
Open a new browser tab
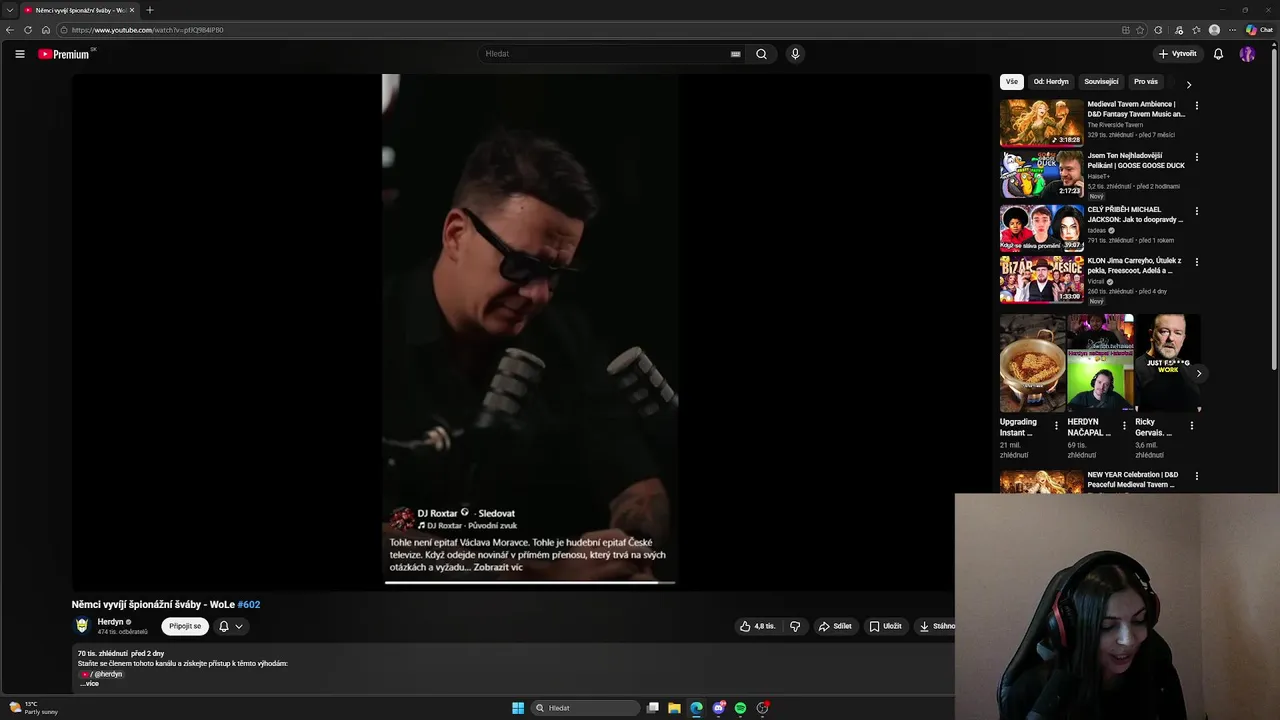tap(150, 10)
